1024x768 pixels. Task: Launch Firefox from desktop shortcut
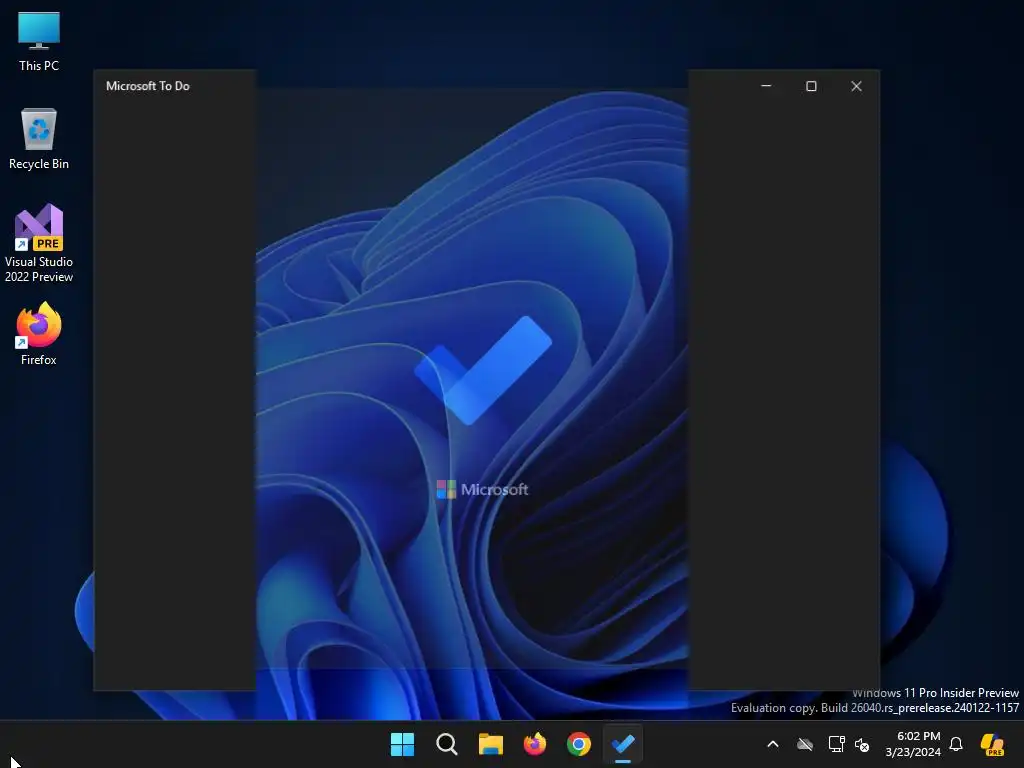(x=39, y=334)
